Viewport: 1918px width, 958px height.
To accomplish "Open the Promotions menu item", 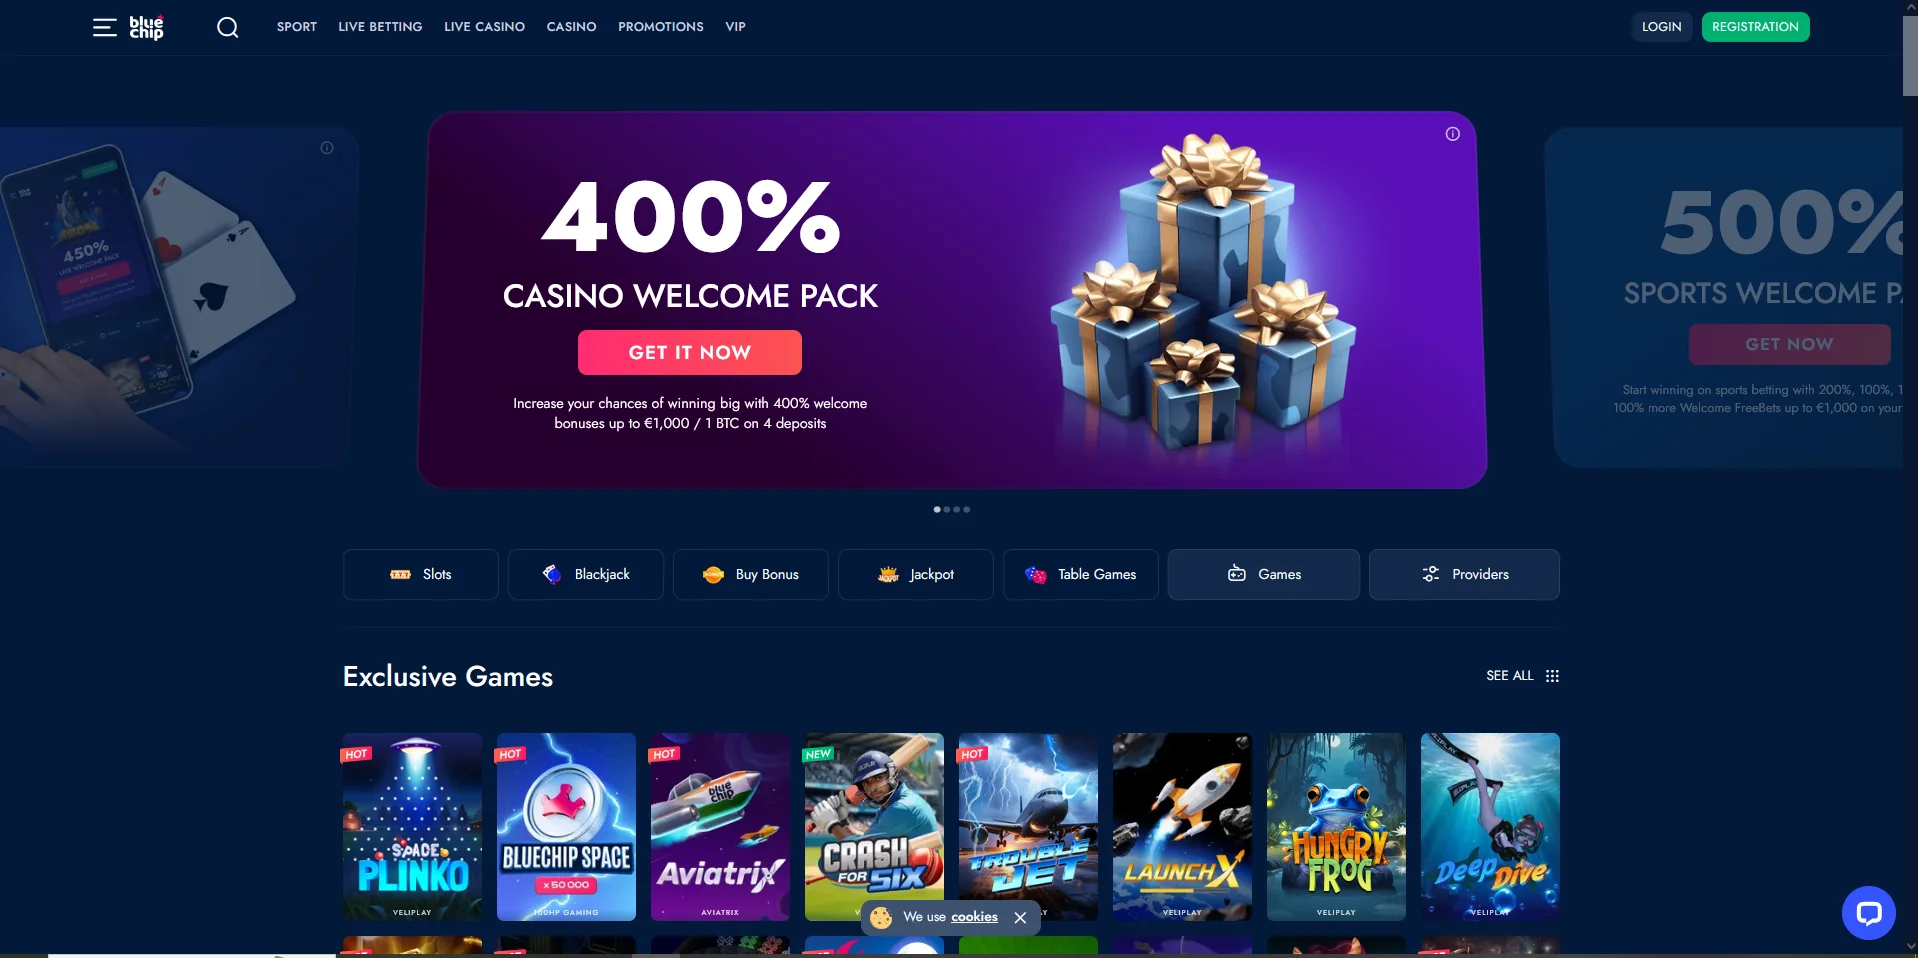I will coord(661,27).
